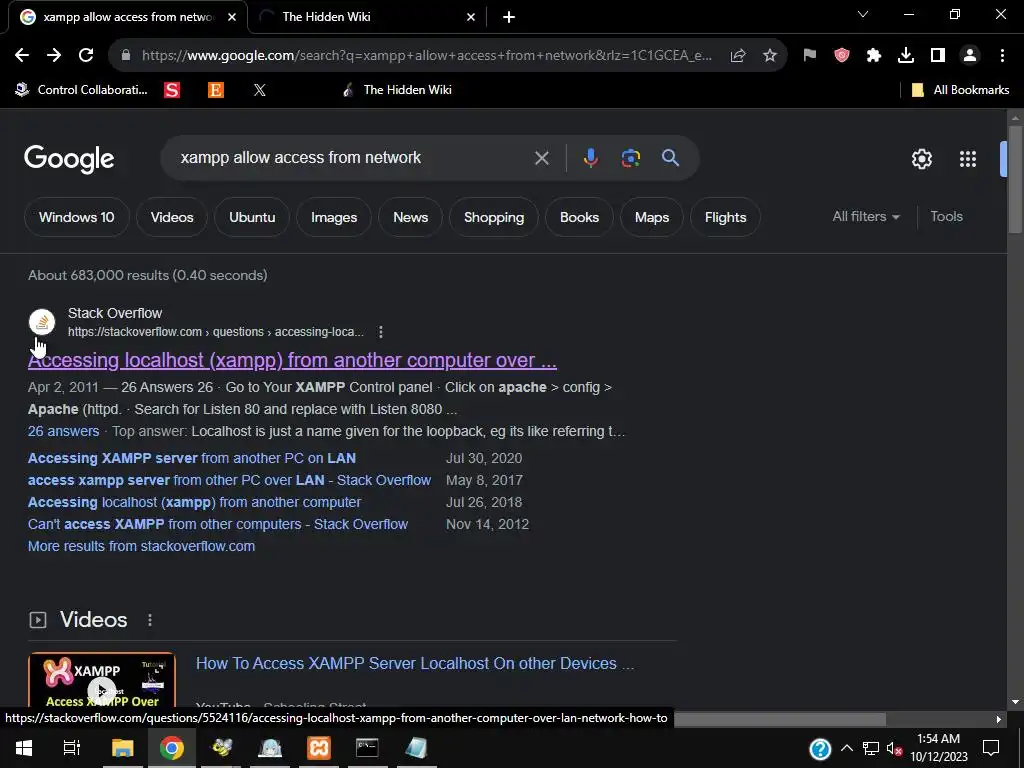Switch to News results
The width and height of the screenshot is (1024, 768).
(x=410, y=217)
